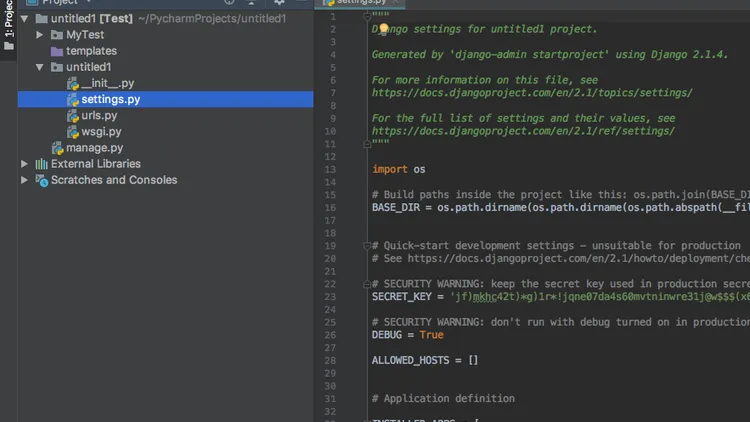Click the topics/settings docs URL in docstring
The height and width of the screenshot is (422, 750).
532,93
